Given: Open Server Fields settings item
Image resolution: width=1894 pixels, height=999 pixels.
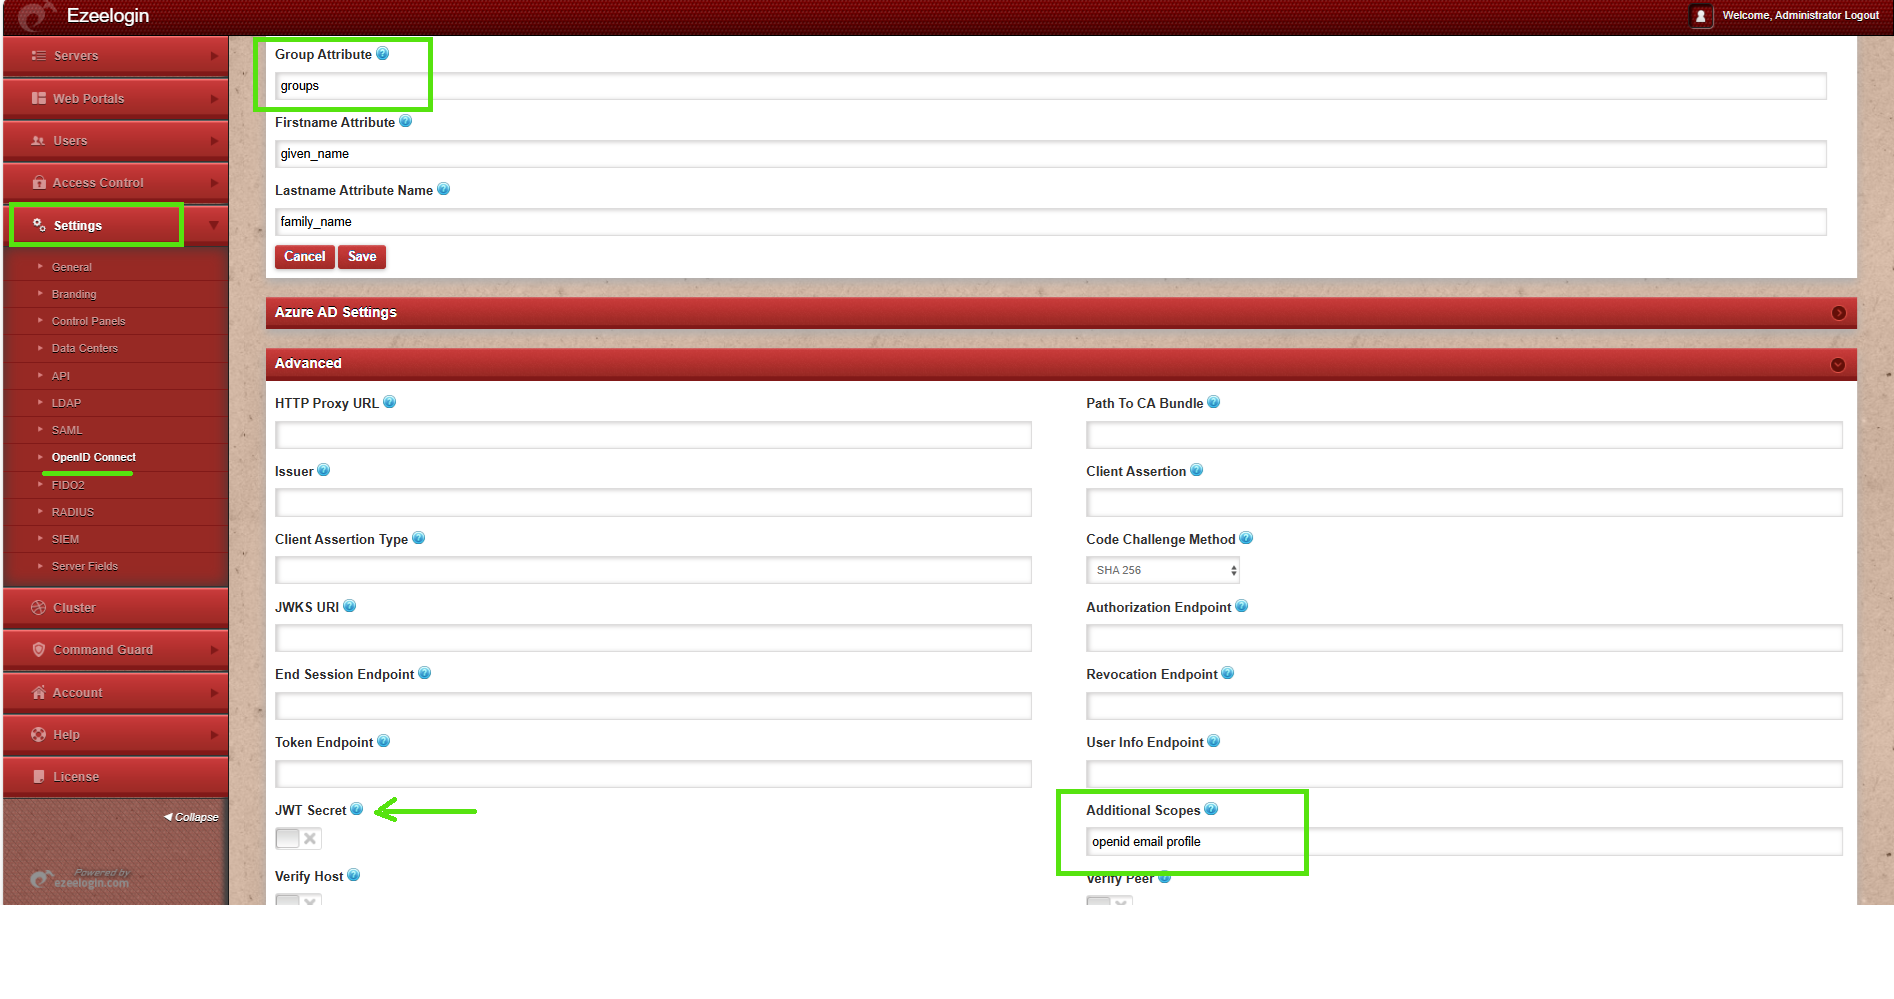Looking at the screenshot, I should coord(85,566).
